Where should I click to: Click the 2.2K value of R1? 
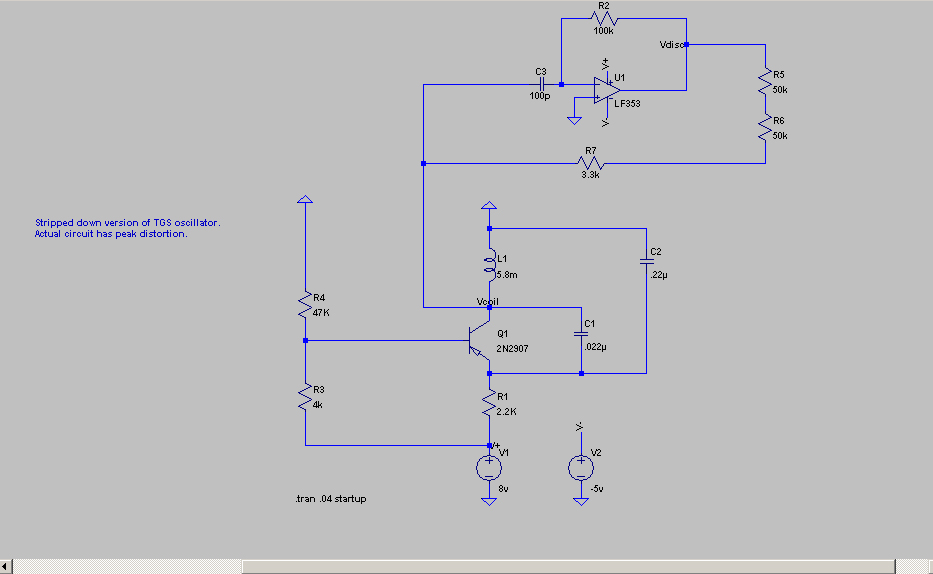pos(506,412)
